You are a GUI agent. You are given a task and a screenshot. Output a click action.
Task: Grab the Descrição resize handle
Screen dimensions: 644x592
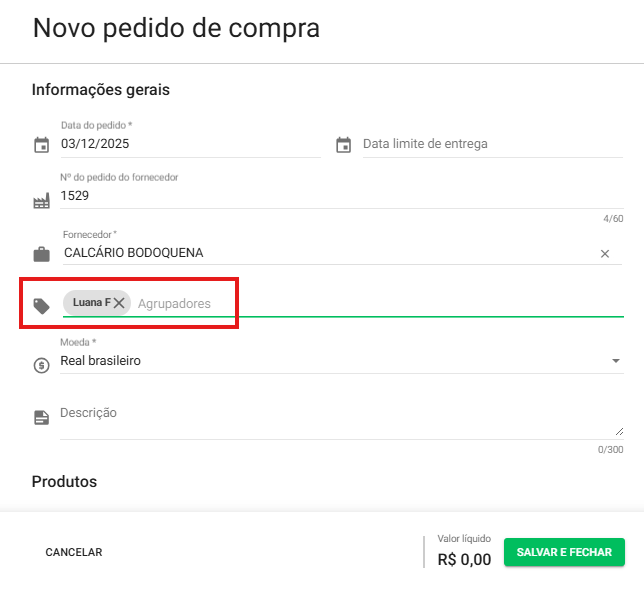point(619,432)
